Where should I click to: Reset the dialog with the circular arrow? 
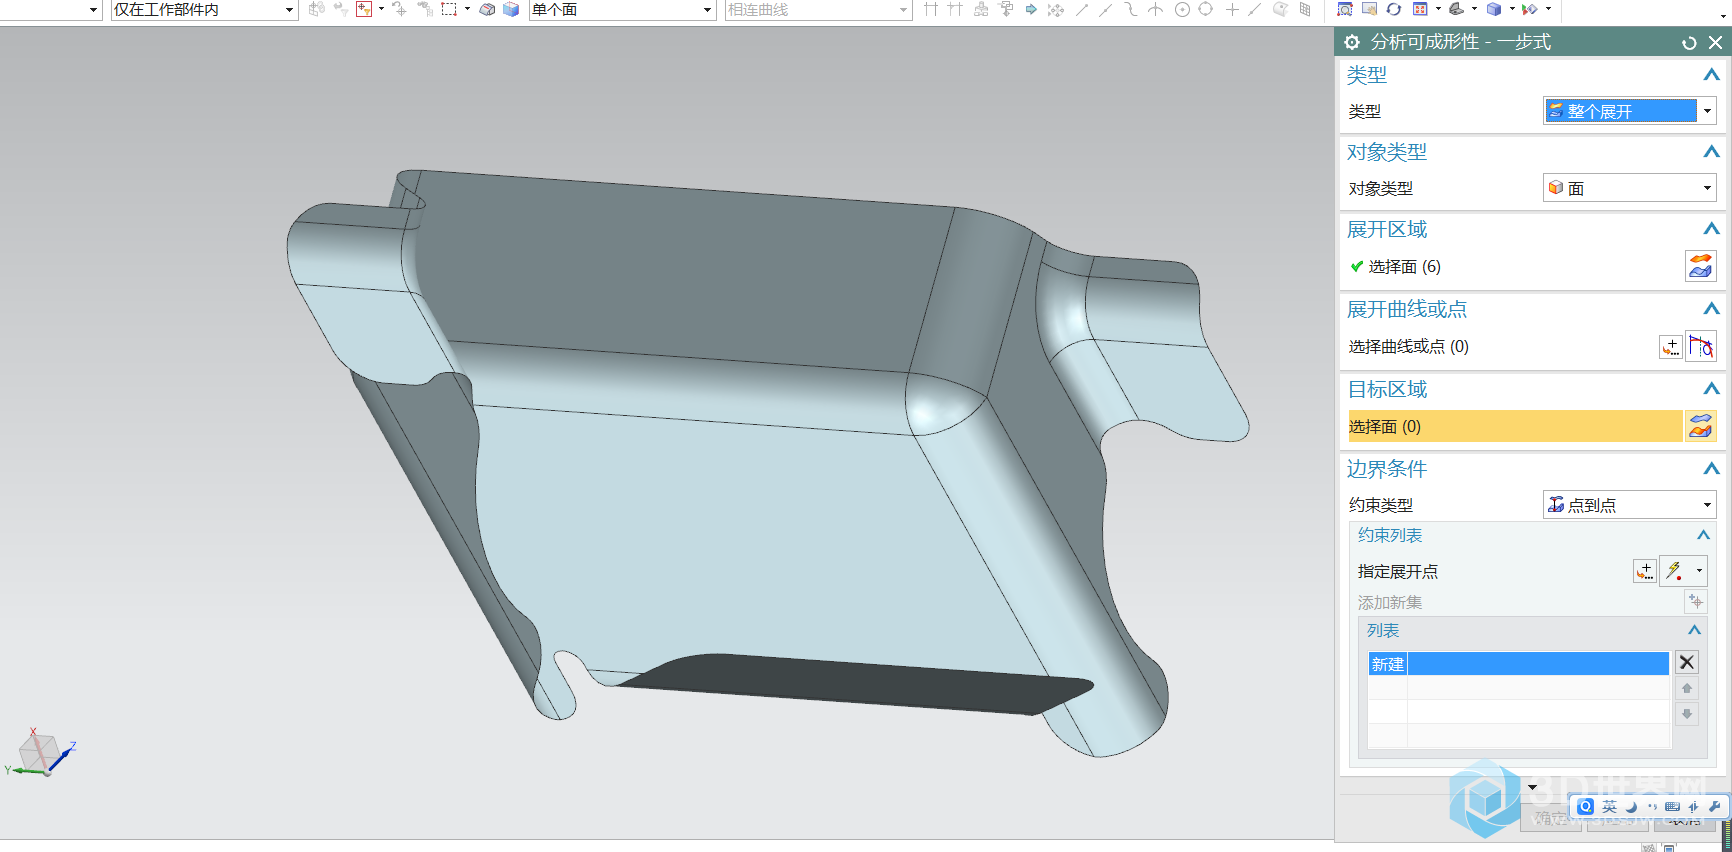click(1689, 42)
